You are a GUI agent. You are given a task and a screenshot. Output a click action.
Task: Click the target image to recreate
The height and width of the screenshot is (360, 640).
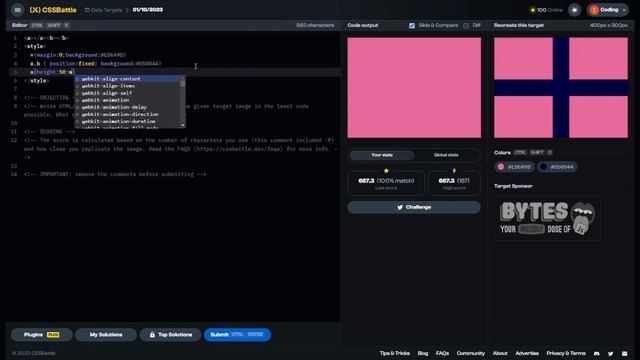[x=561, y=88]
